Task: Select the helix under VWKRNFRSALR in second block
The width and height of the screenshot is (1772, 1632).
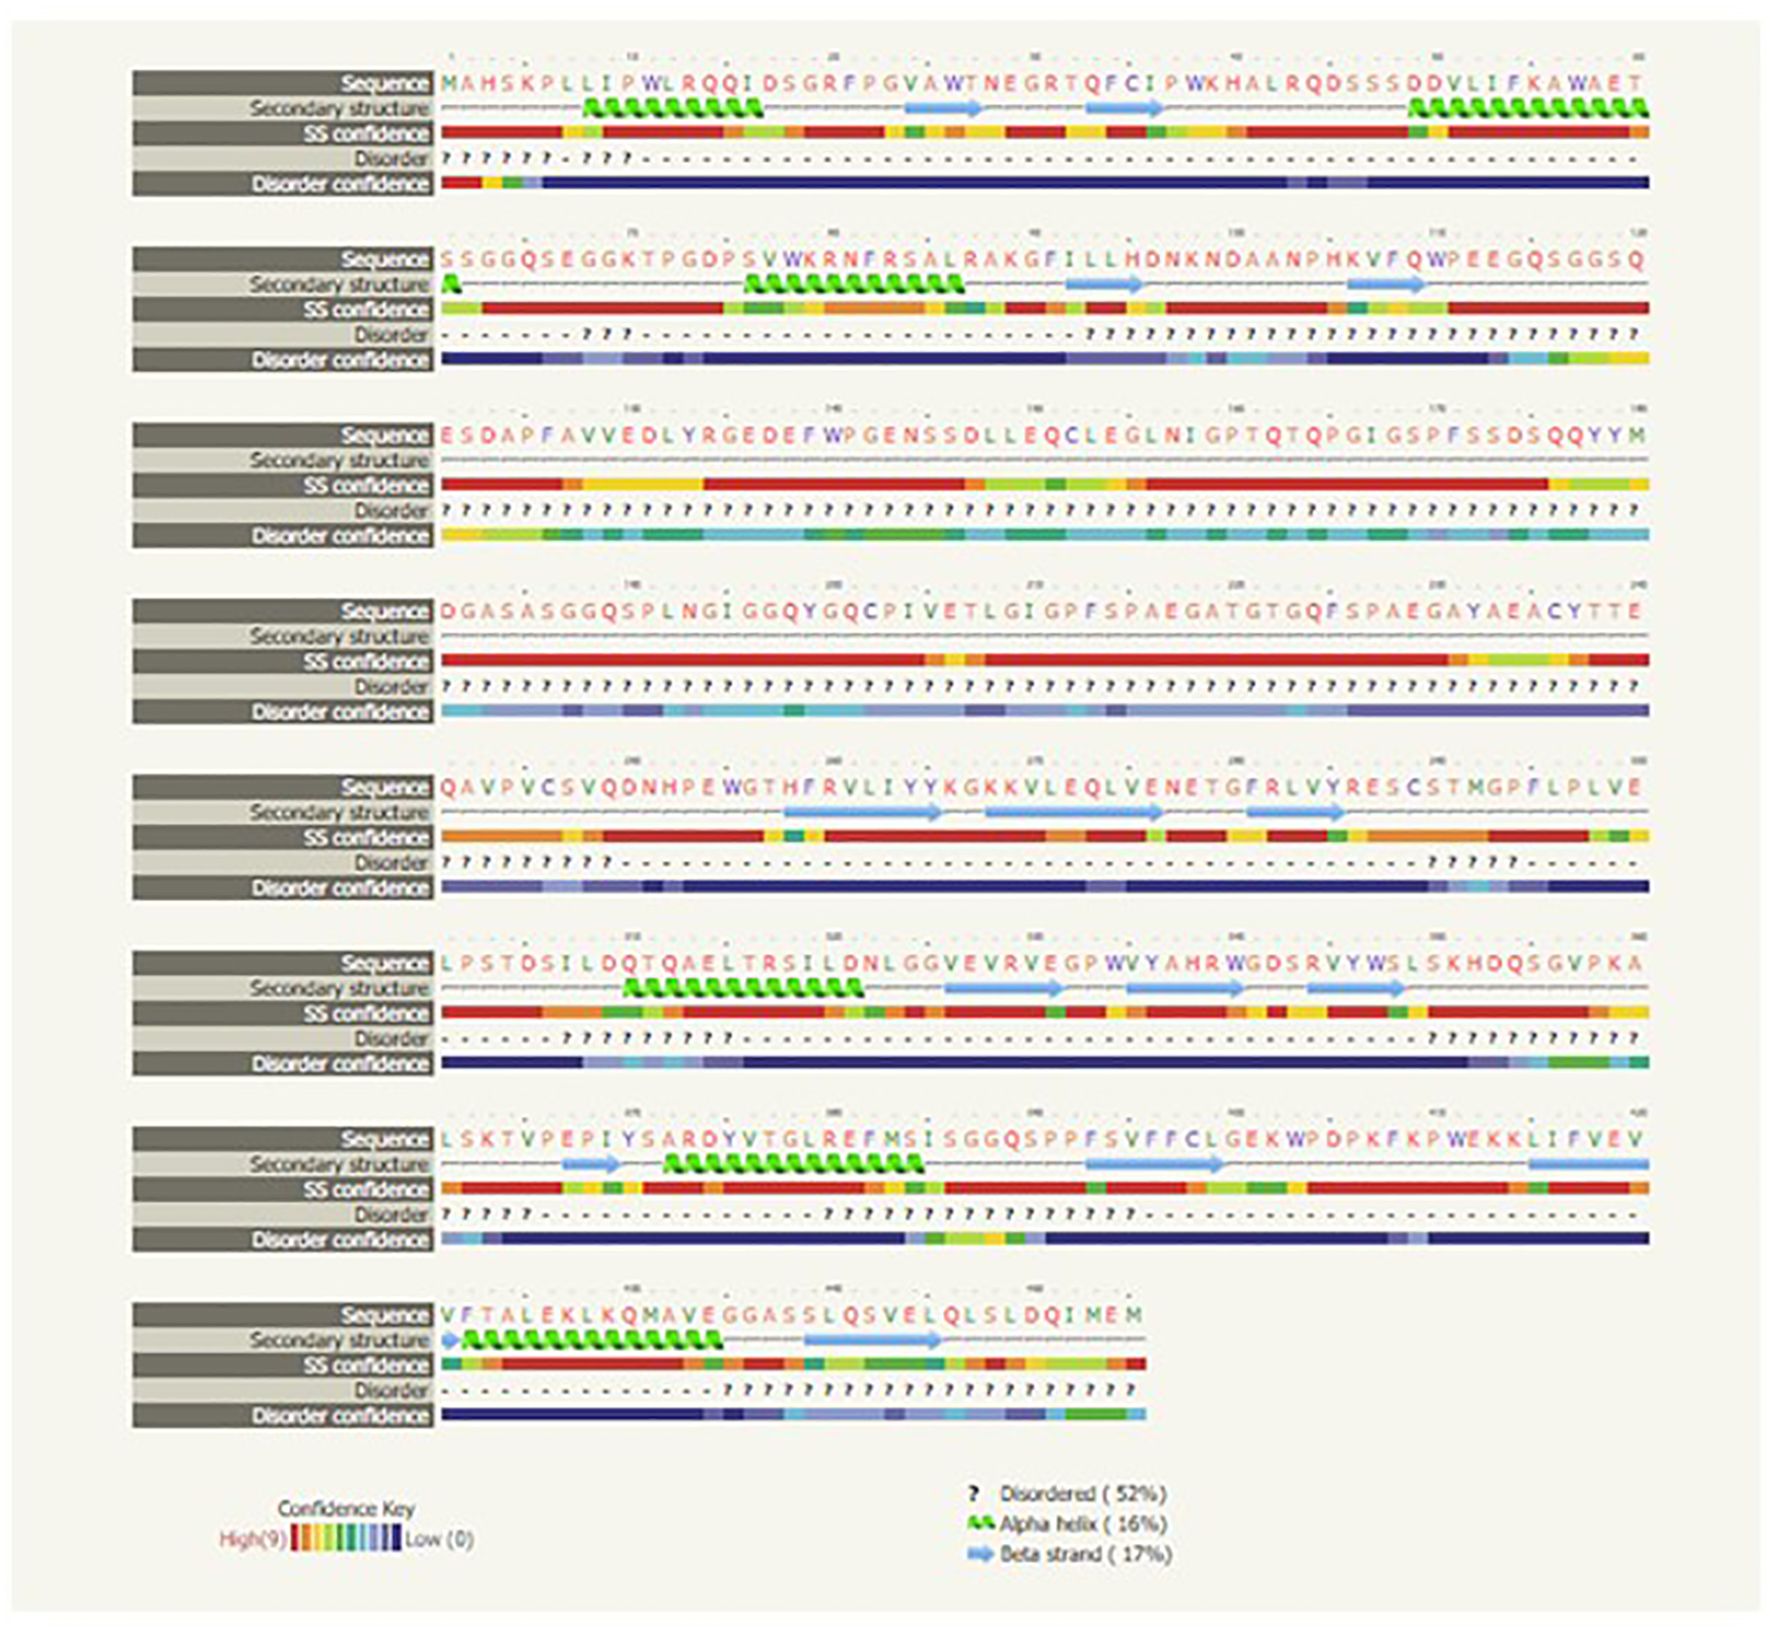Action: click(855, 284)
